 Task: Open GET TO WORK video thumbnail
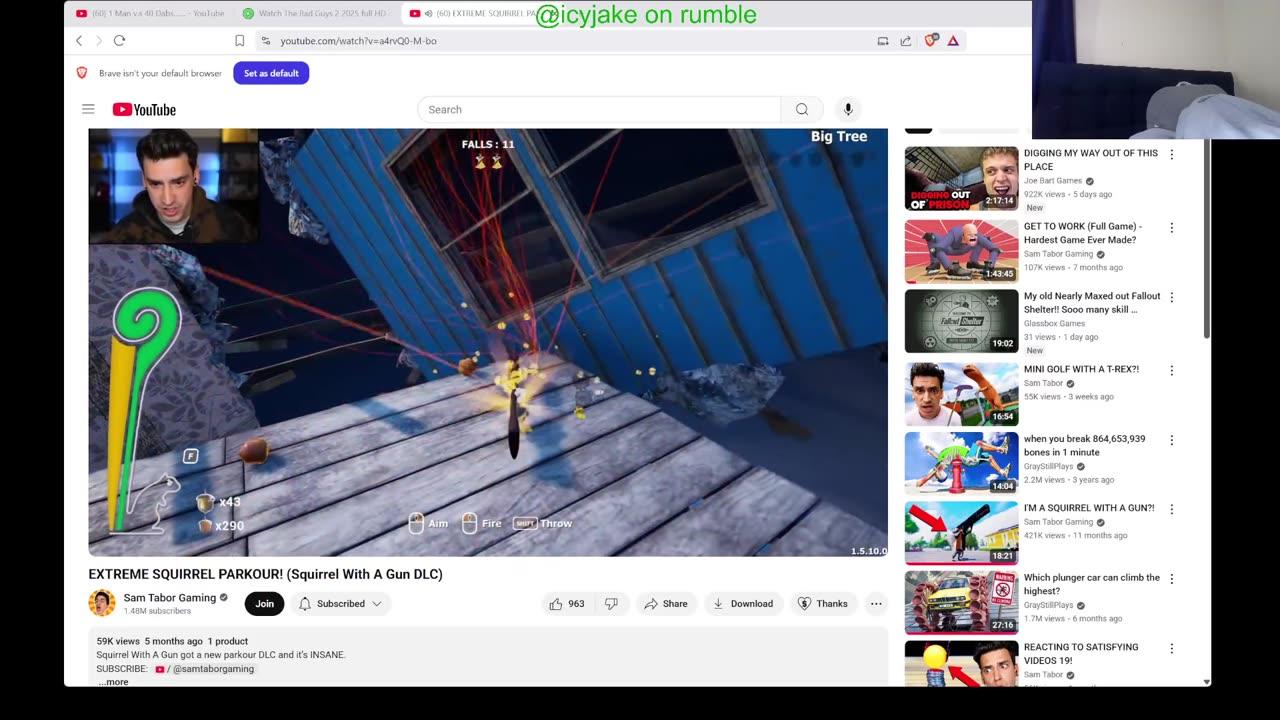[961, 252]
